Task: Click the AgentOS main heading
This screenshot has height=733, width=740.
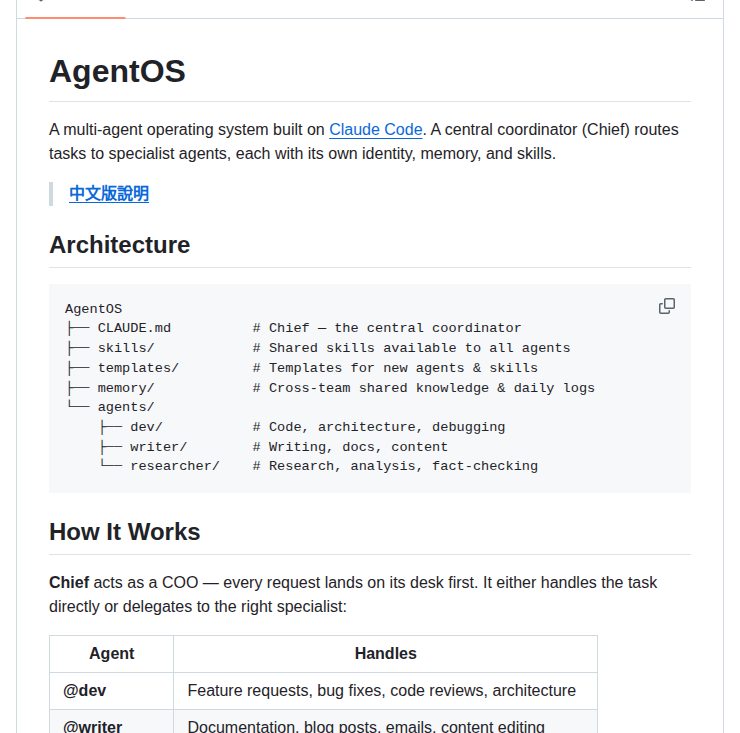Action: coord(117,71)
